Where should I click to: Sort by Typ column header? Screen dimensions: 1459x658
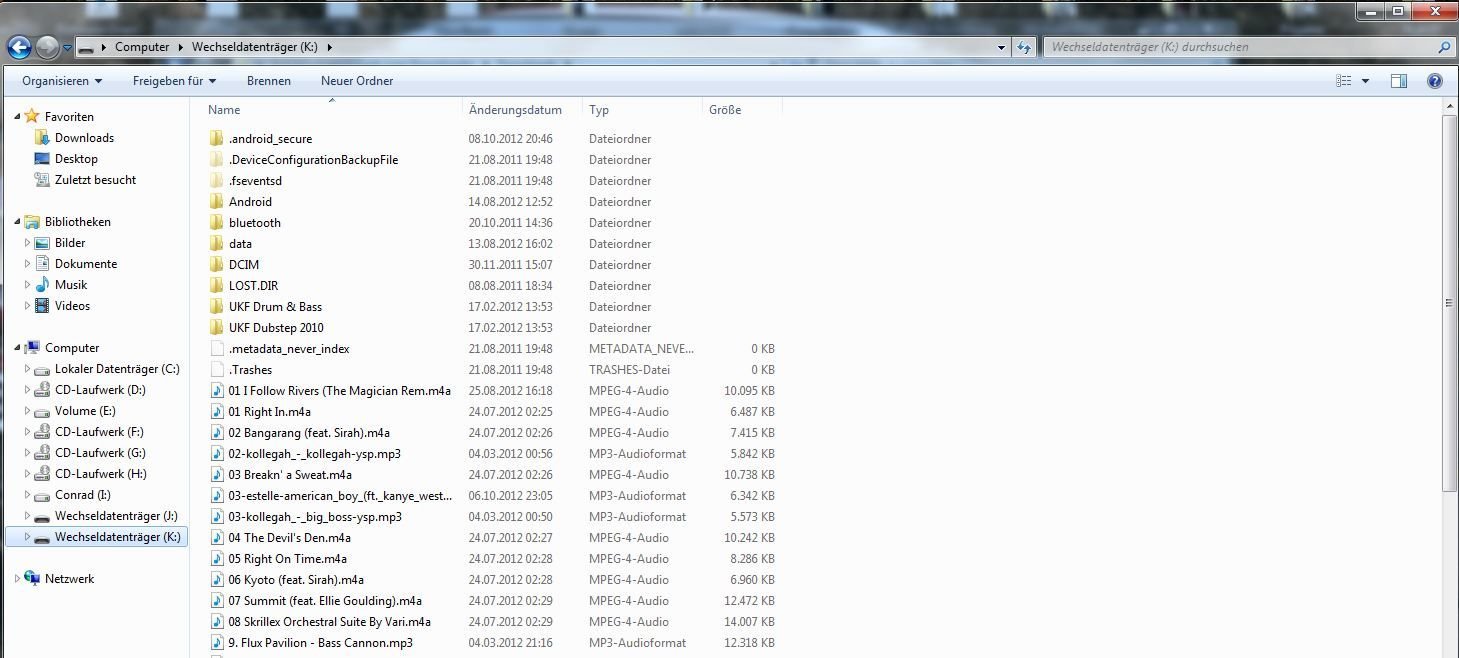599,110
